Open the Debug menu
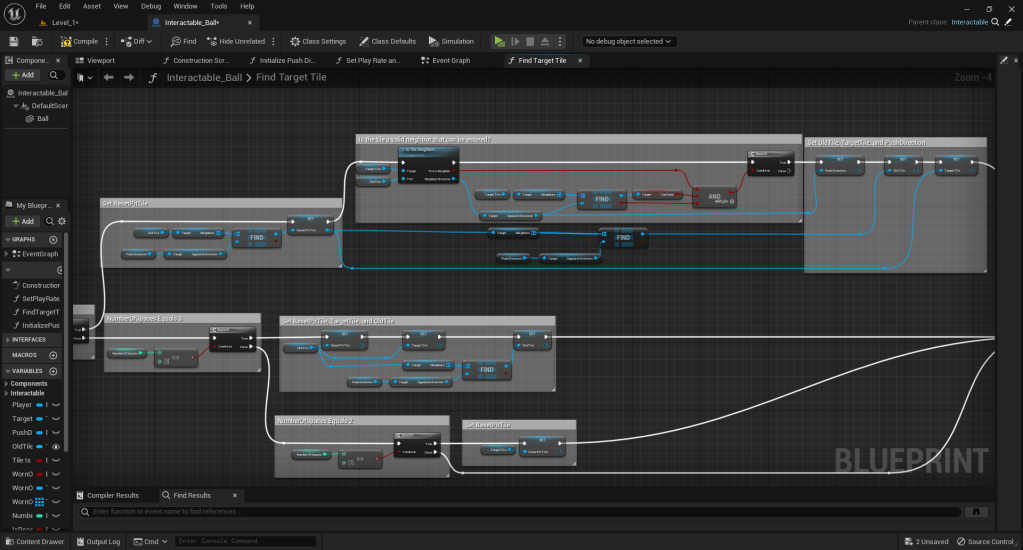1023x550 pixels. coord(150,6)
